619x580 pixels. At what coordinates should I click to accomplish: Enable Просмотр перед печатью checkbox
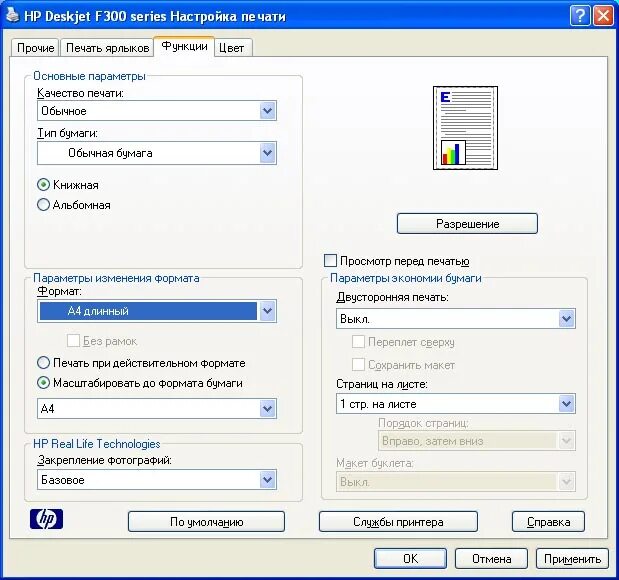pyautogui.click(x=330, y=261)
